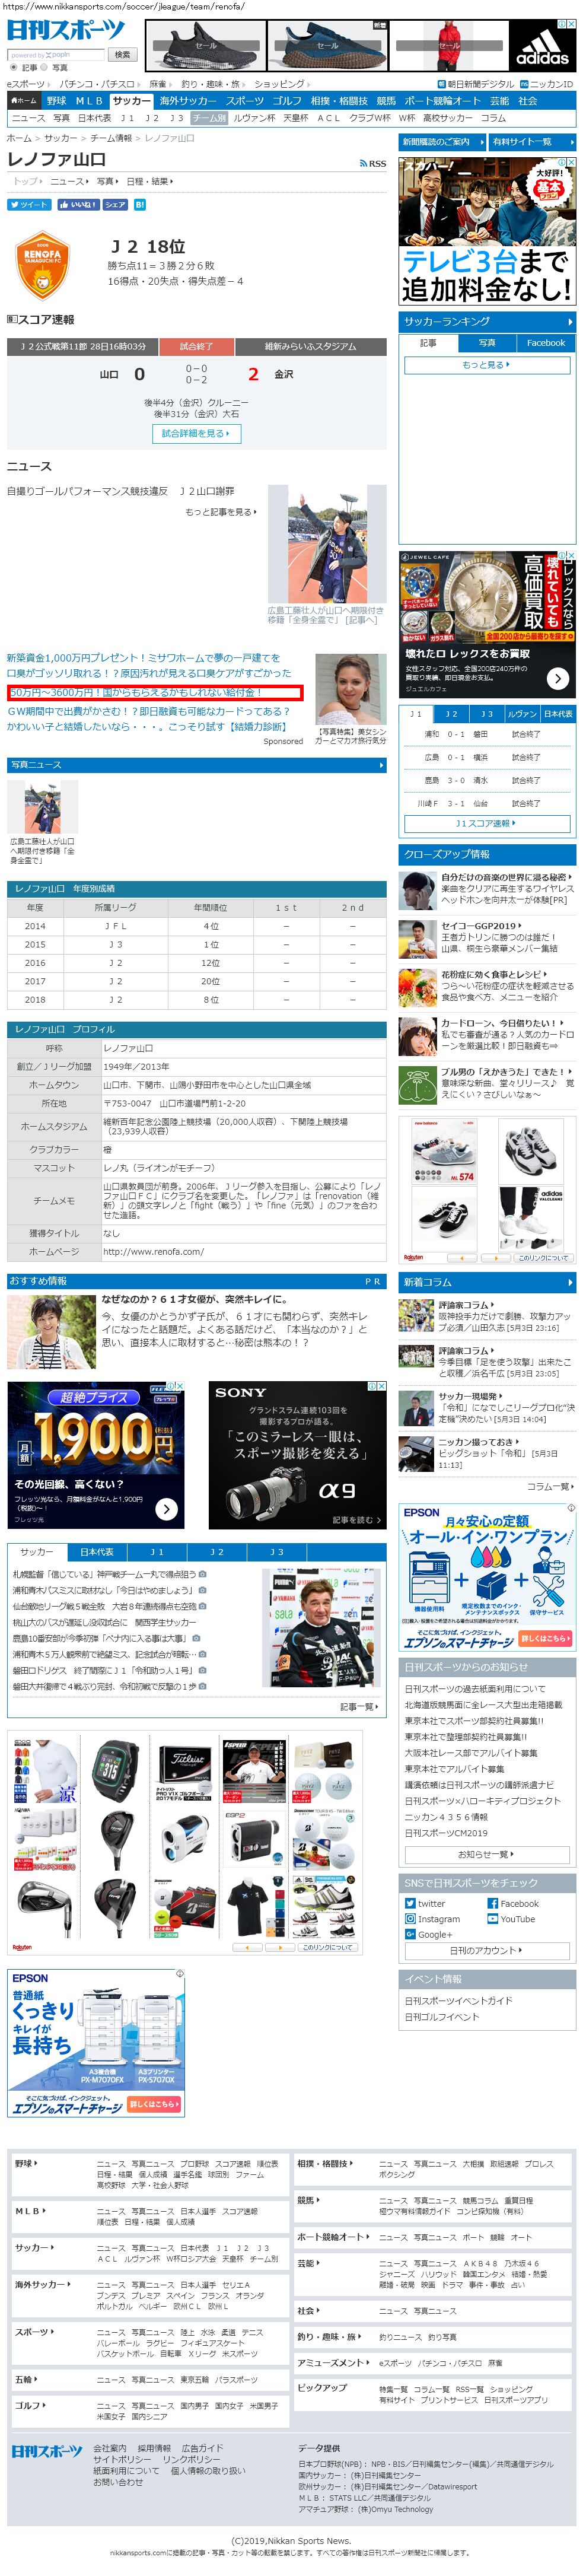Like the page with Facebook いいね button
This screenshot has height=2576, width=583.
click(78, 204)
